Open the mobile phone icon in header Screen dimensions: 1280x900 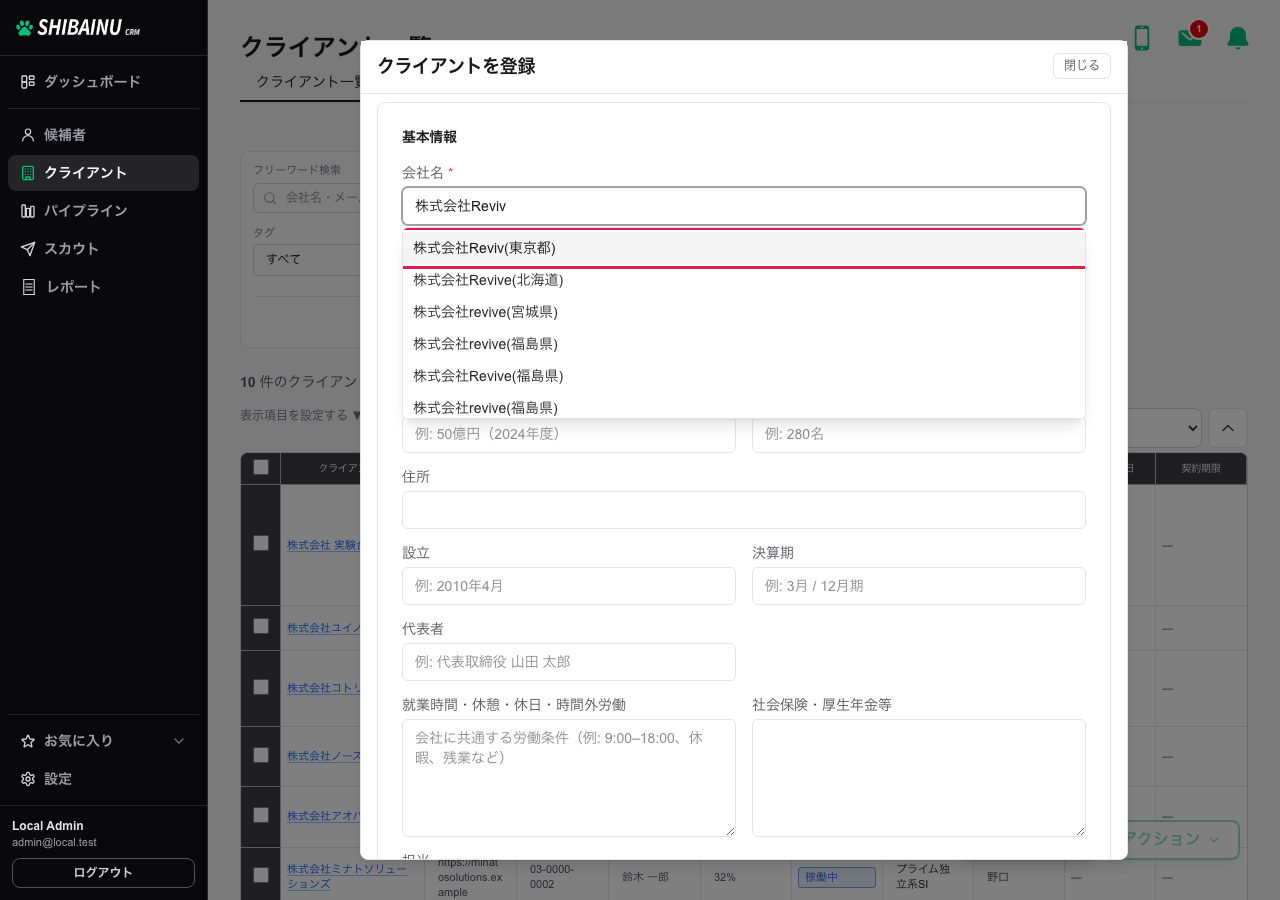click(x=1141, y=38)
